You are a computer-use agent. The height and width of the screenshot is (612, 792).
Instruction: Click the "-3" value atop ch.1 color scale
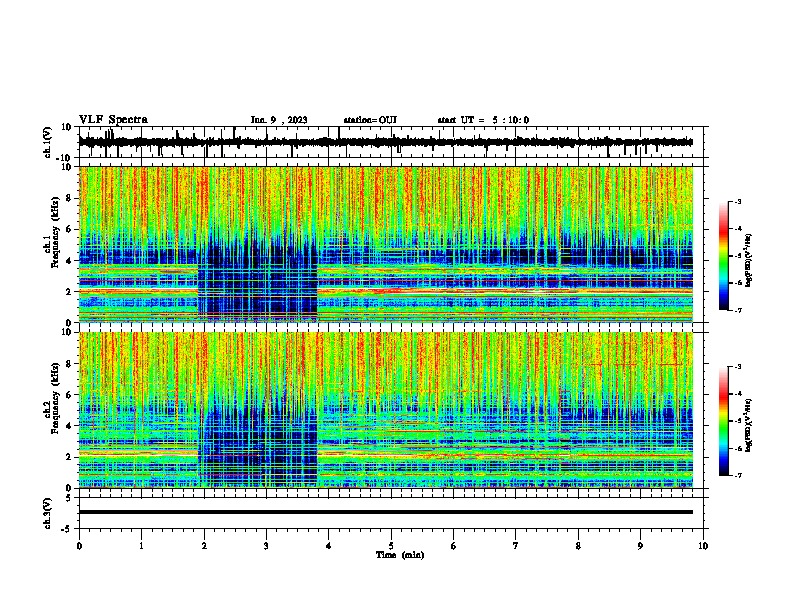pos(737,201)
